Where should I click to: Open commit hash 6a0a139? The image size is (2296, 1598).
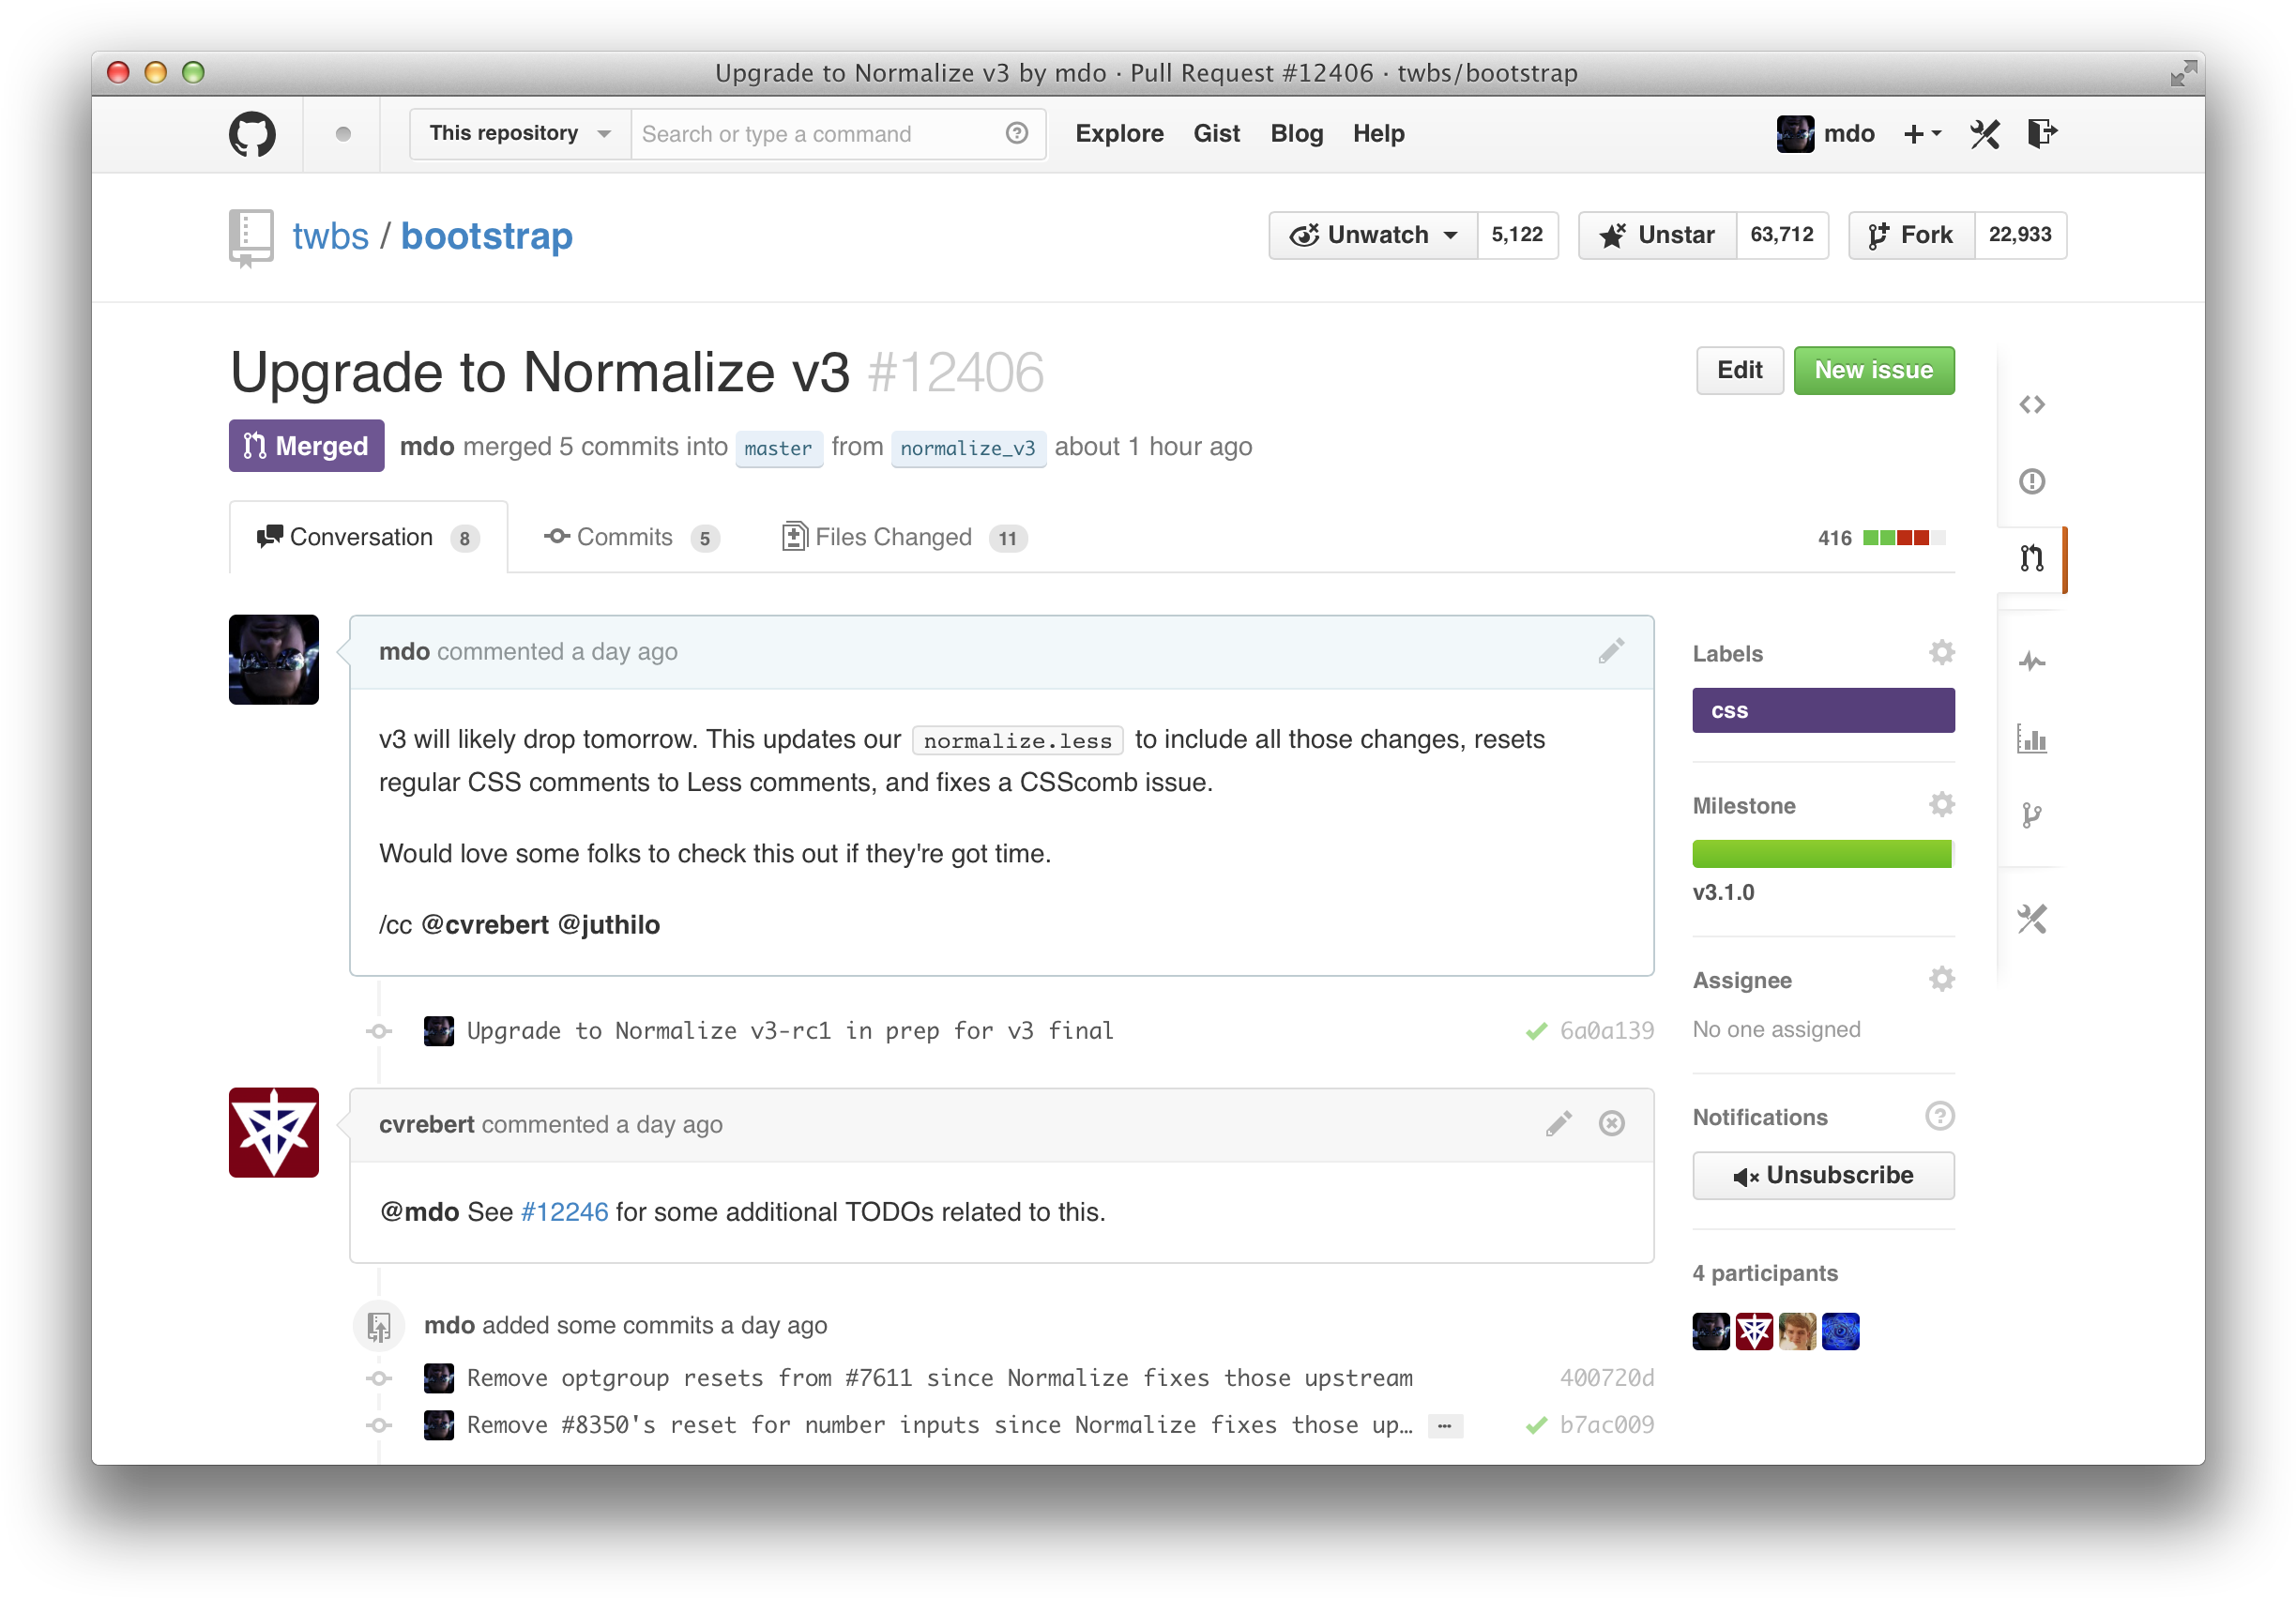1606,1031
